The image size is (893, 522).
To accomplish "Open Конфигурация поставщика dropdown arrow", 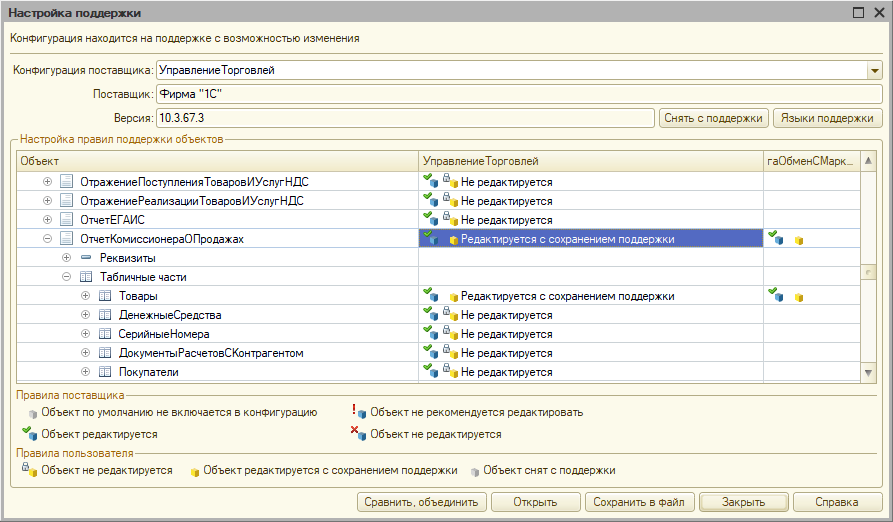I will point(875,71).
